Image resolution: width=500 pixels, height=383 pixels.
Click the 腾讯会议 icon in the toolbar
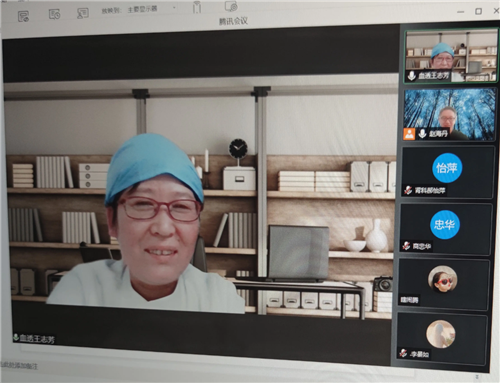pos(231,6)
